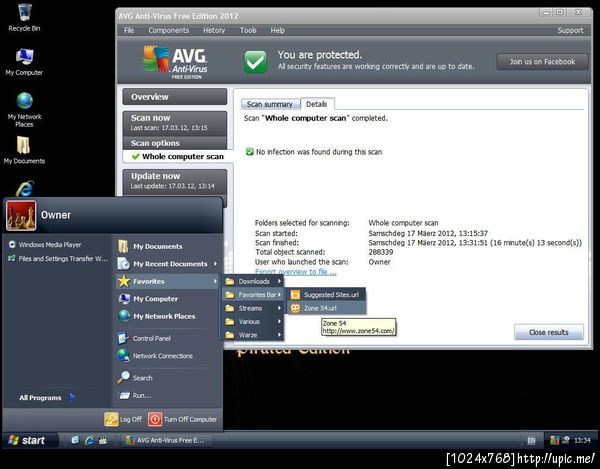
Task: Open the Run... dialog
Action: click(135, 396)
